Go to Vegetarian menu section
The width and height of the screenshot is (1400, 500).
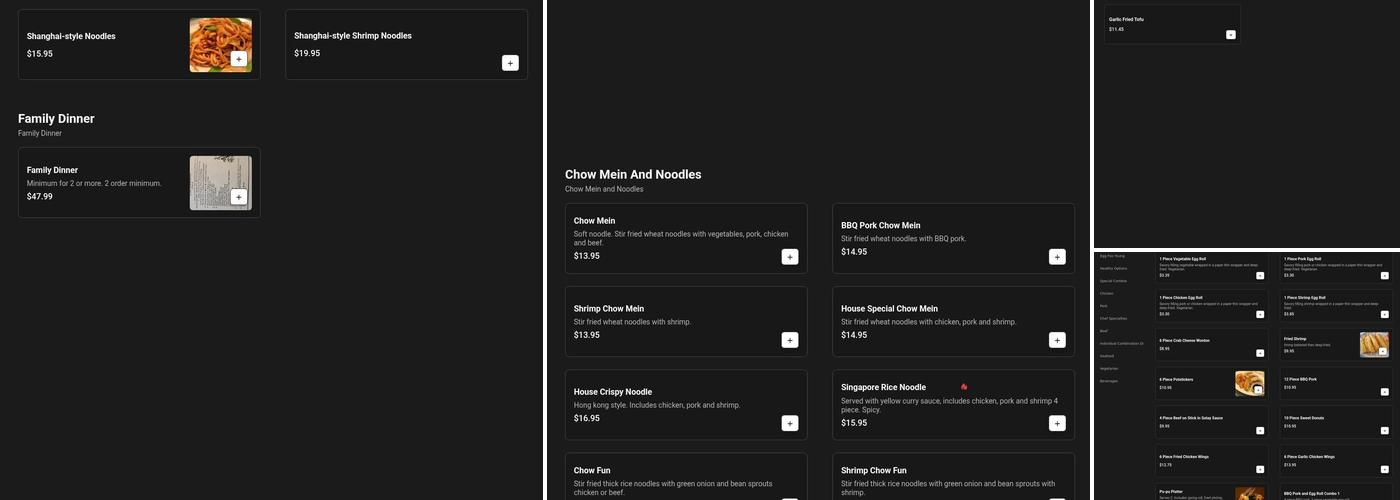coord(1109,368)
